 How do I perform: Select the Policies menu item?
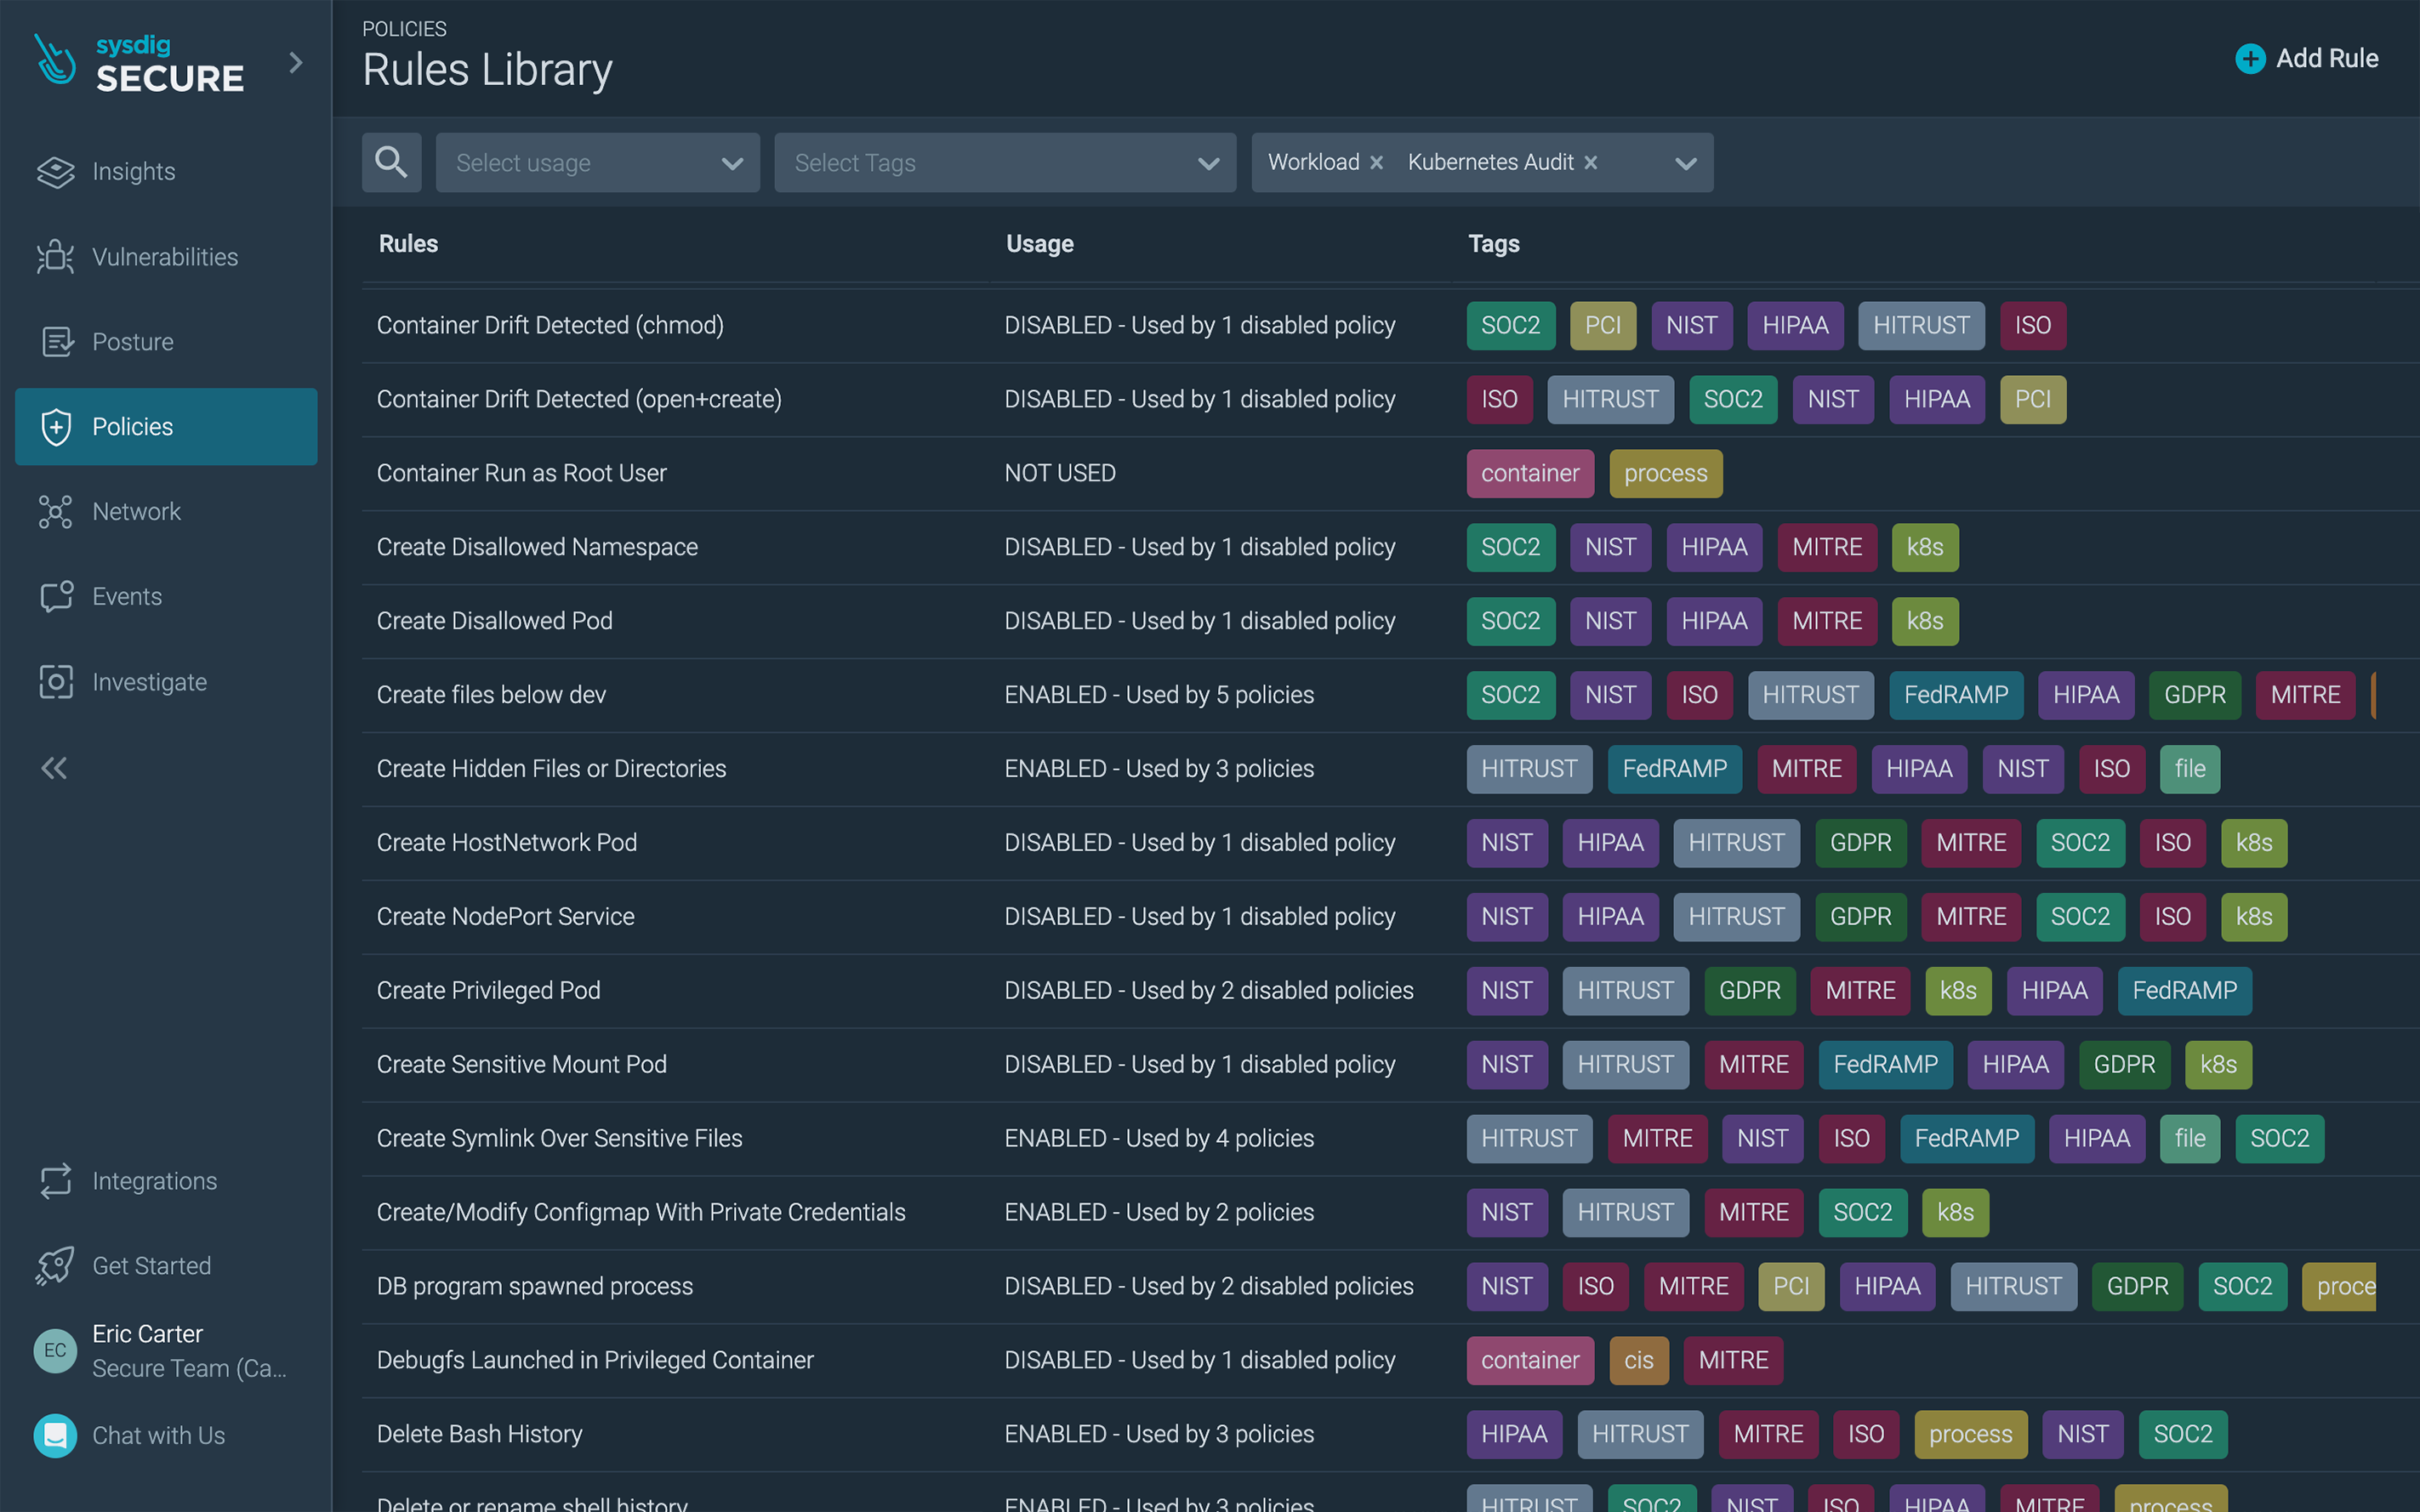(166, 427)
